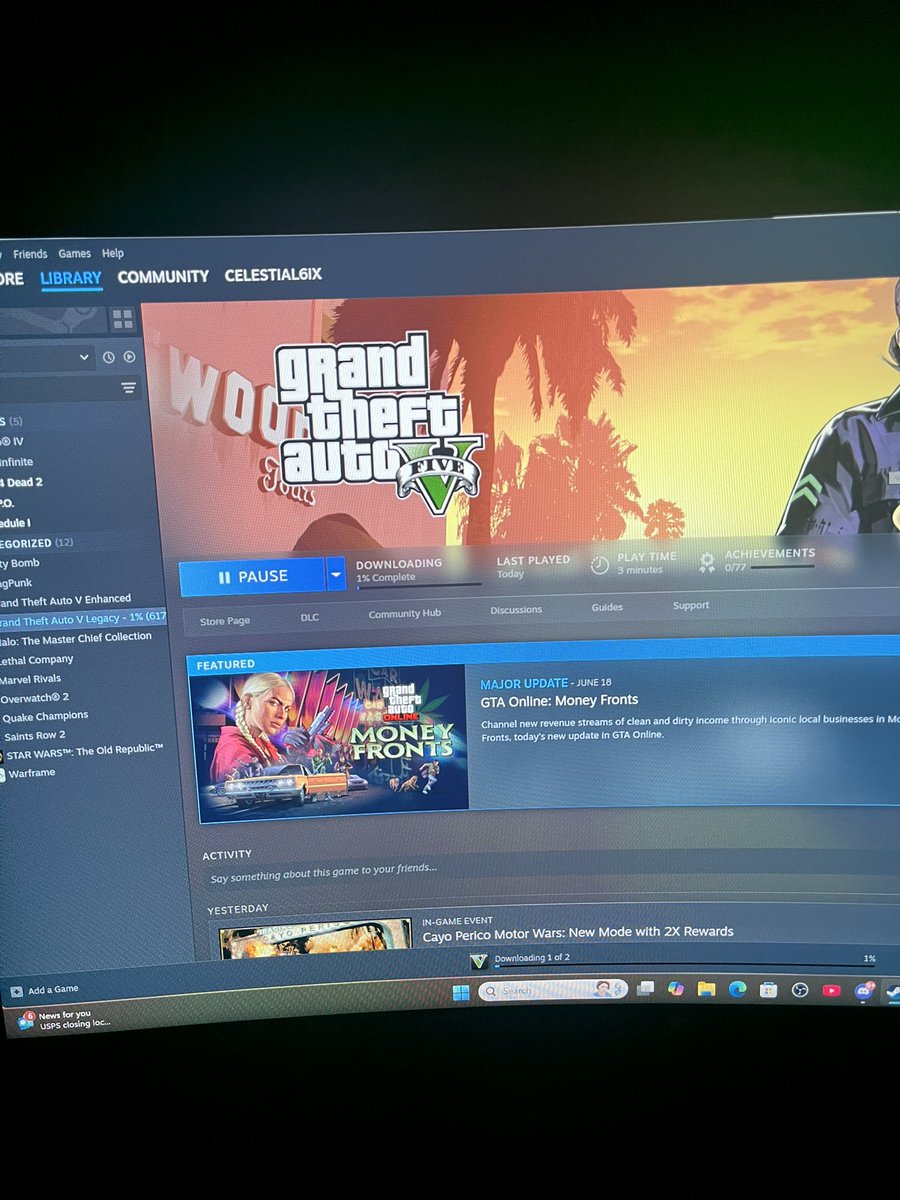Open the DLC link
The image size is (900, 1200).
point(310,617)
